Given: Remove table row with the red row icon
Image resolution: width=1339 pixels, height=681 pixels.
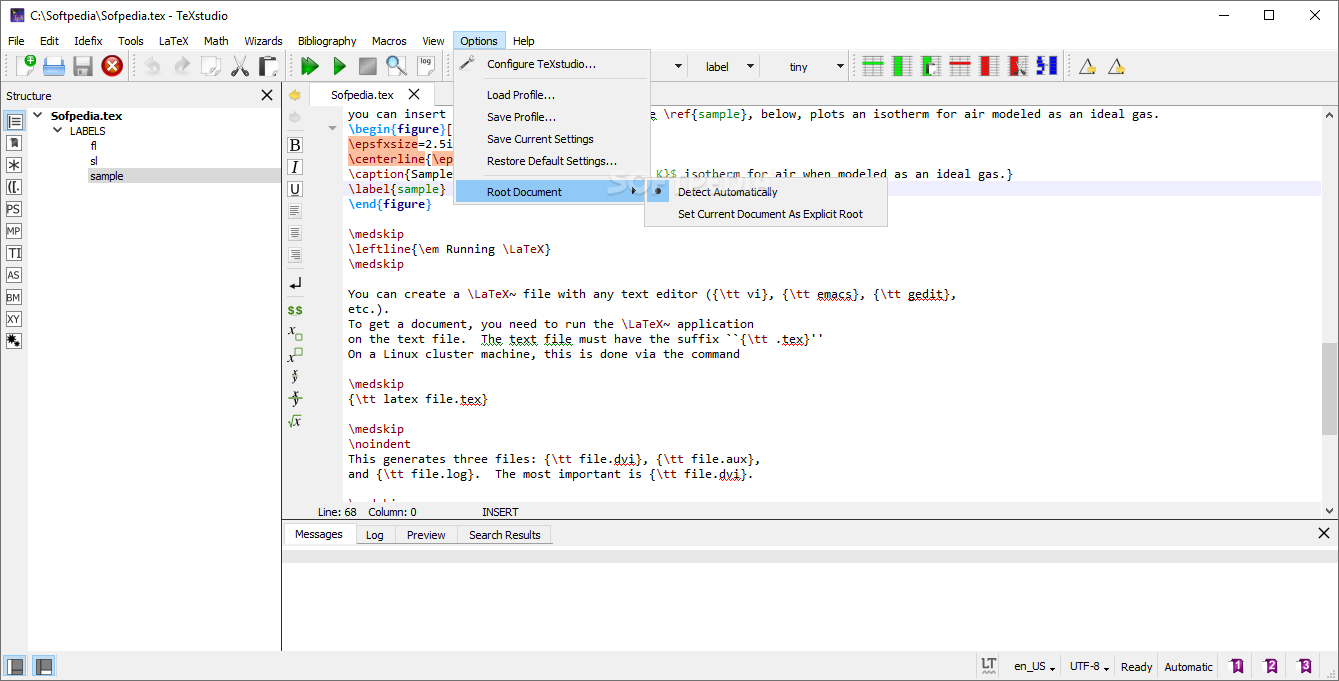Looking at the screenshot, I should [x=960, y=66].
